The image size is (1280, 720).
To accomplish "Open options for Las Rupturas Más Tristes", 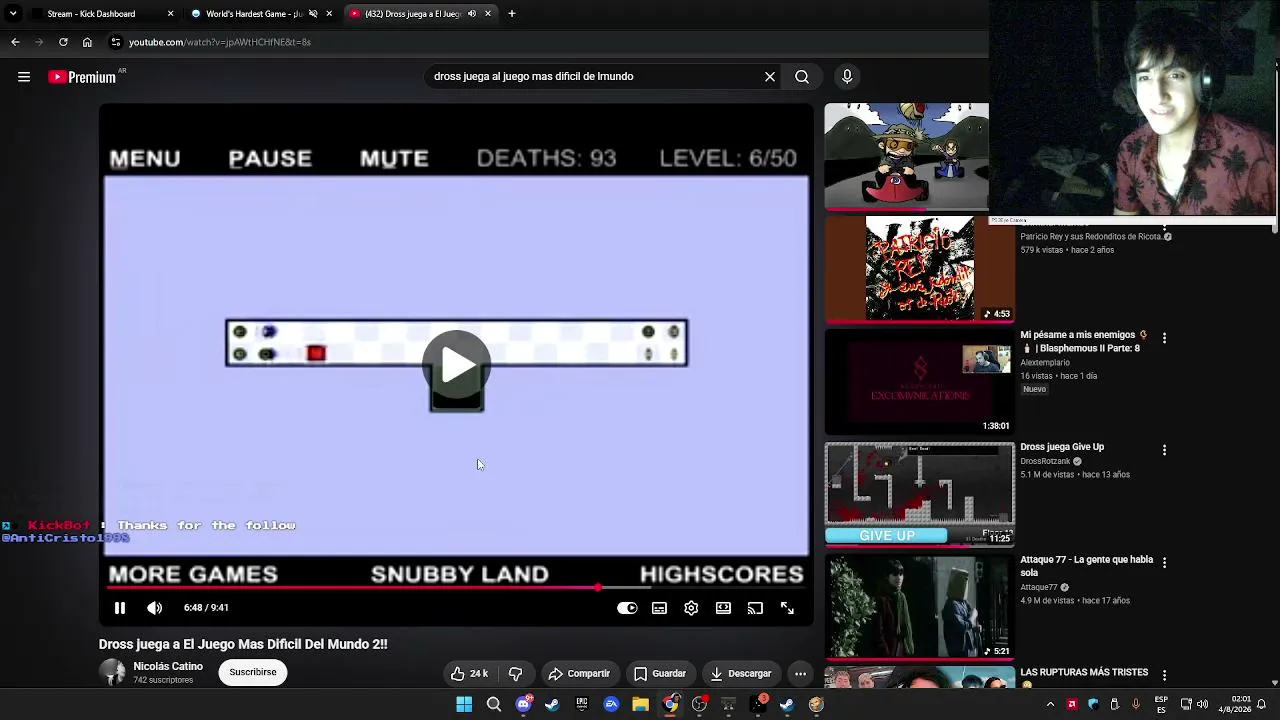I will click(x=1164, y=675).
